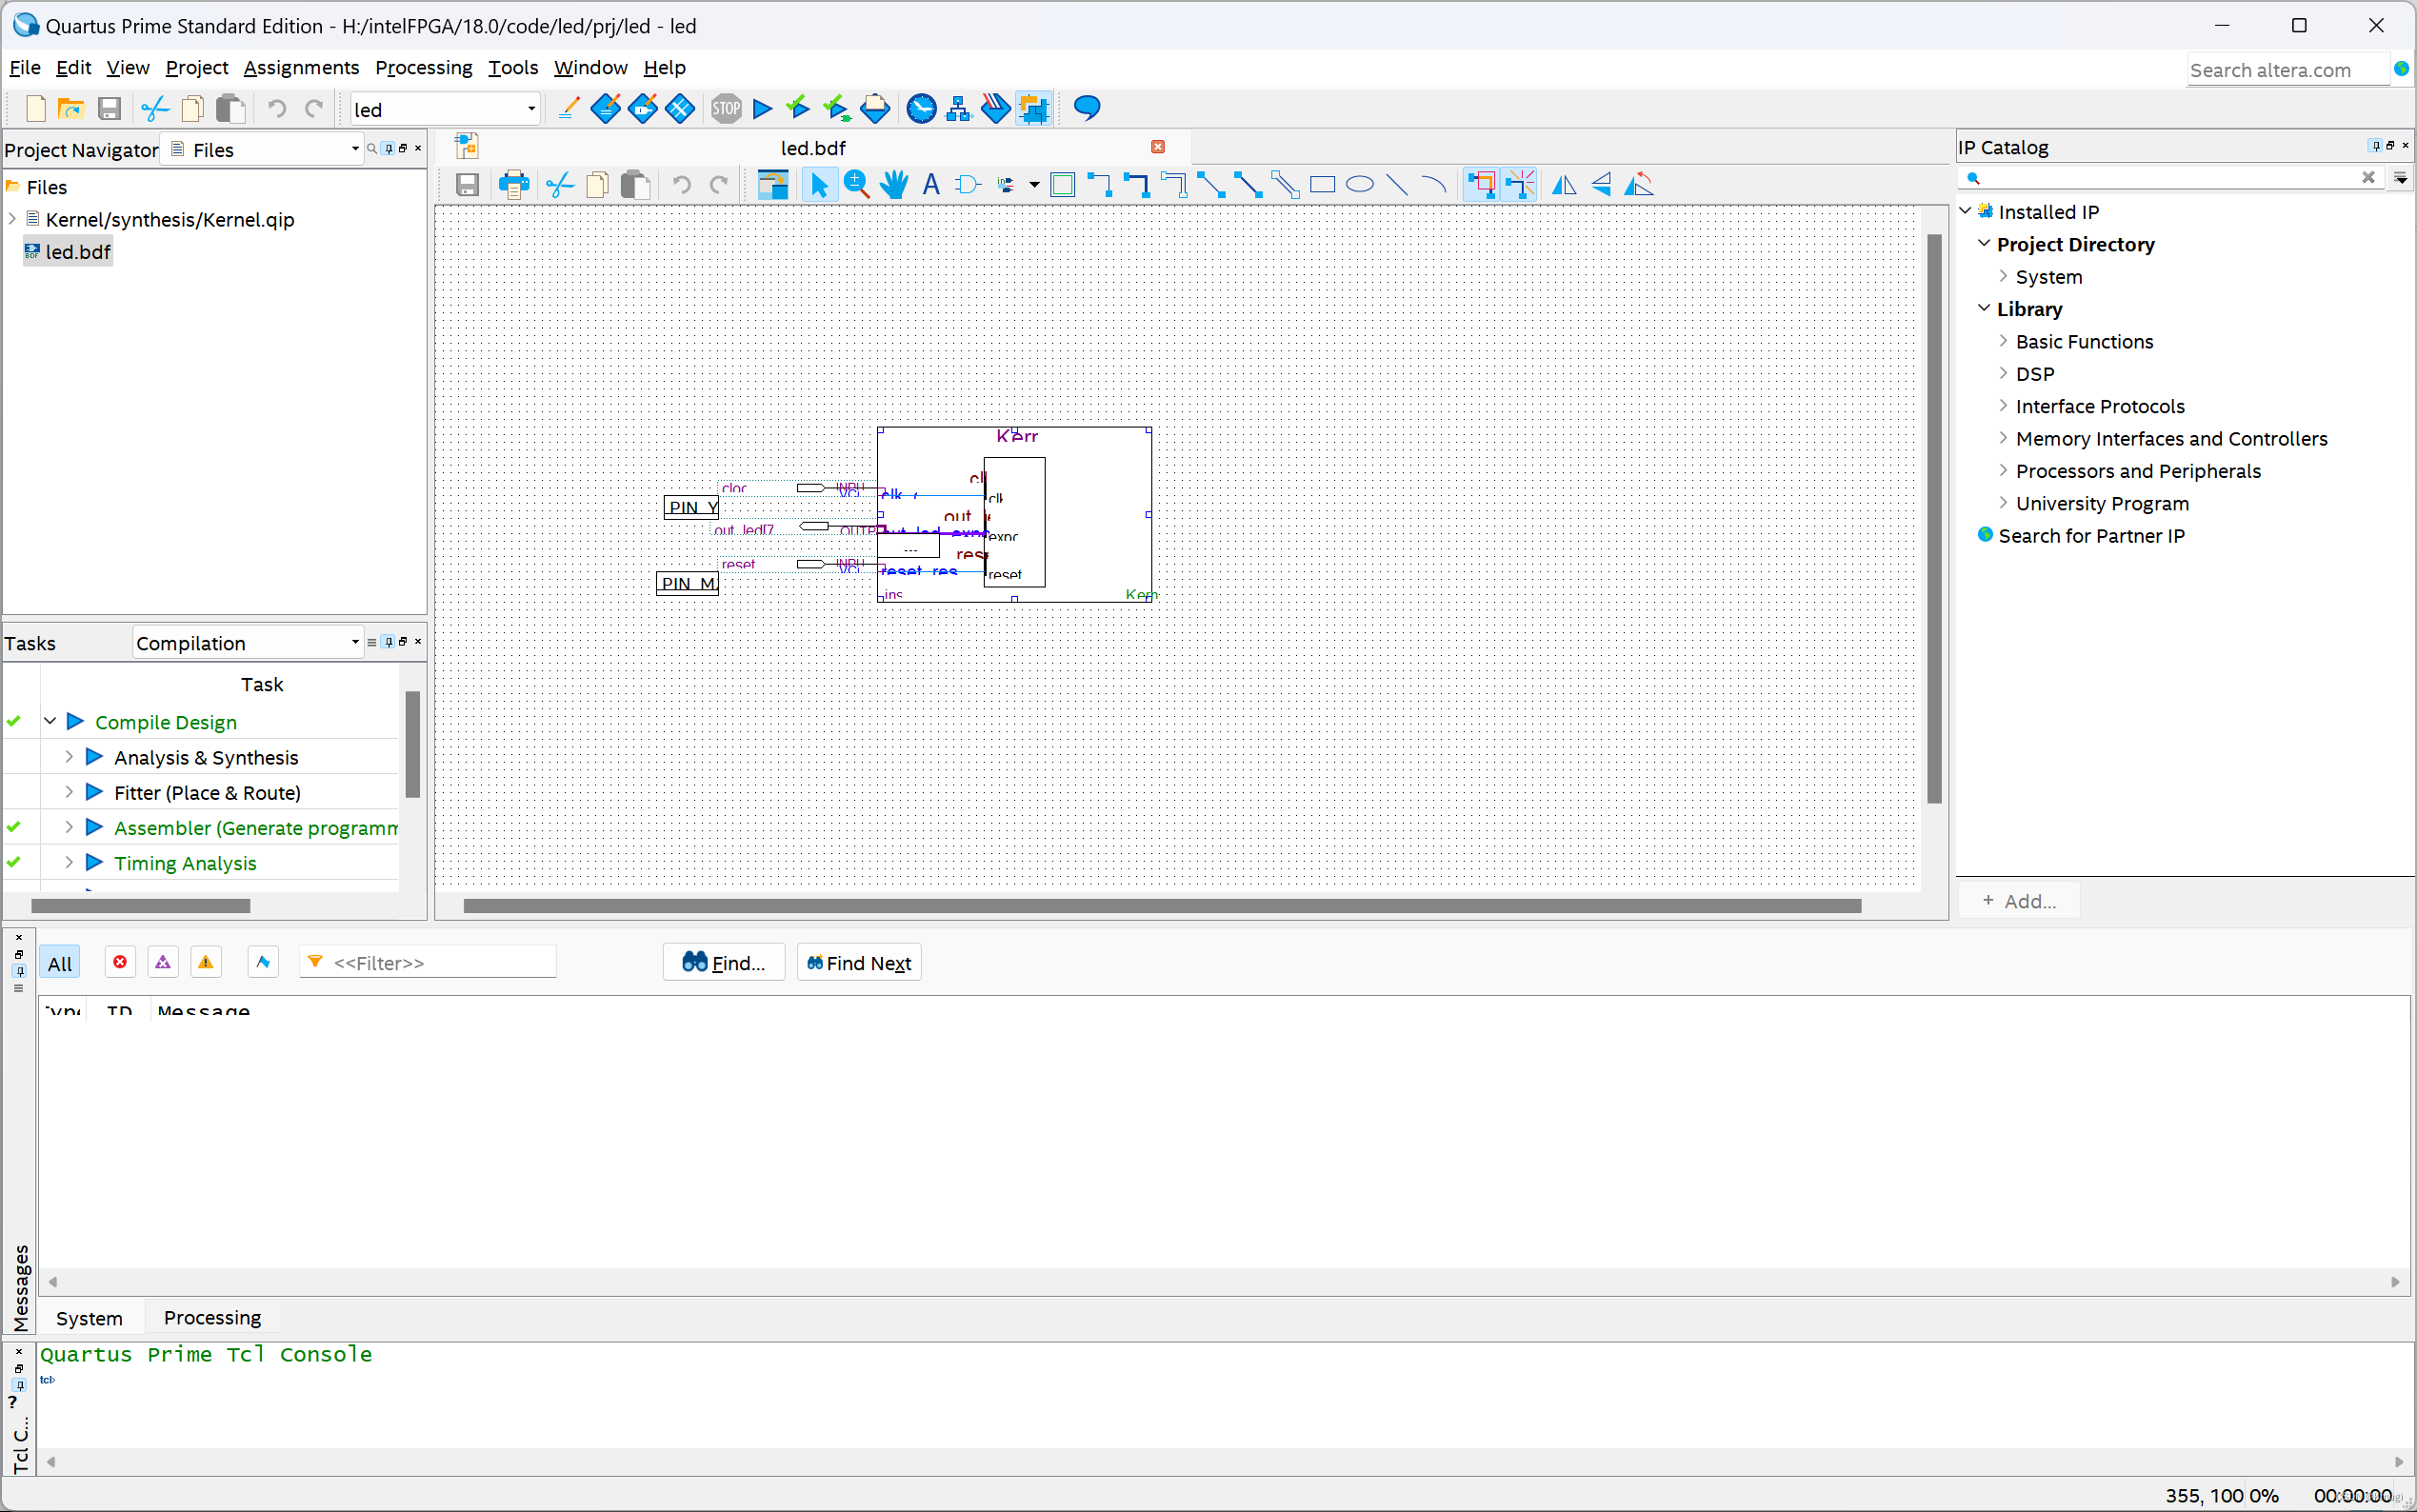Image resolution: width=2417 pixels, height=1512 pixels.
Task: Select the Zoom tool in schematic toolbar
Action: pyautogui.click(x=856, y=184)
